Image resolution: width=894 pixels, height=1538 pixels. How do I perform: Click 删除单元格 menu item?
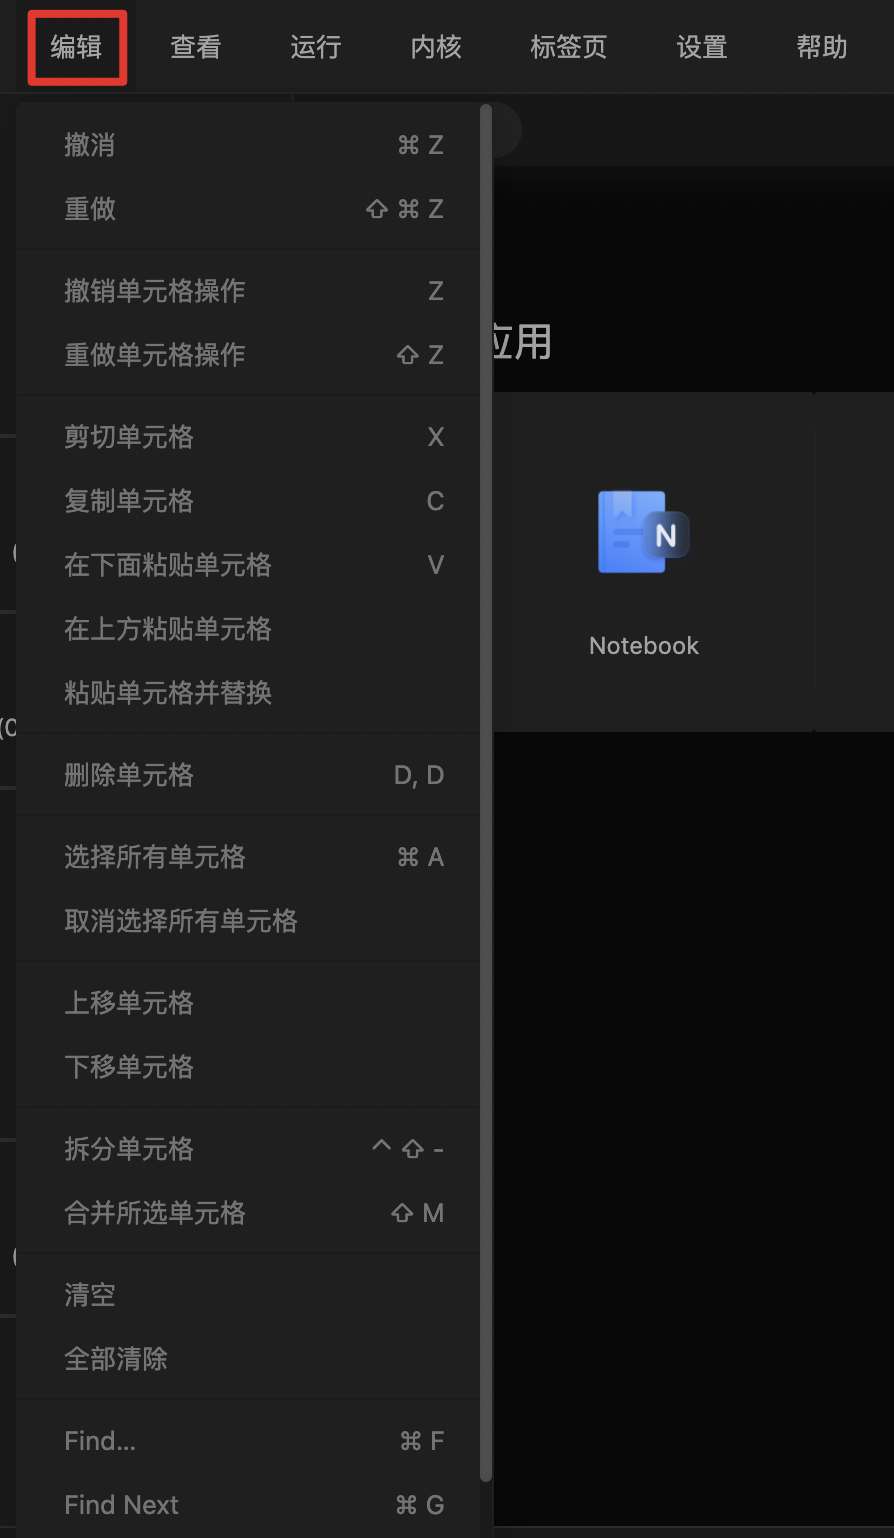click(x=248, y=775)
